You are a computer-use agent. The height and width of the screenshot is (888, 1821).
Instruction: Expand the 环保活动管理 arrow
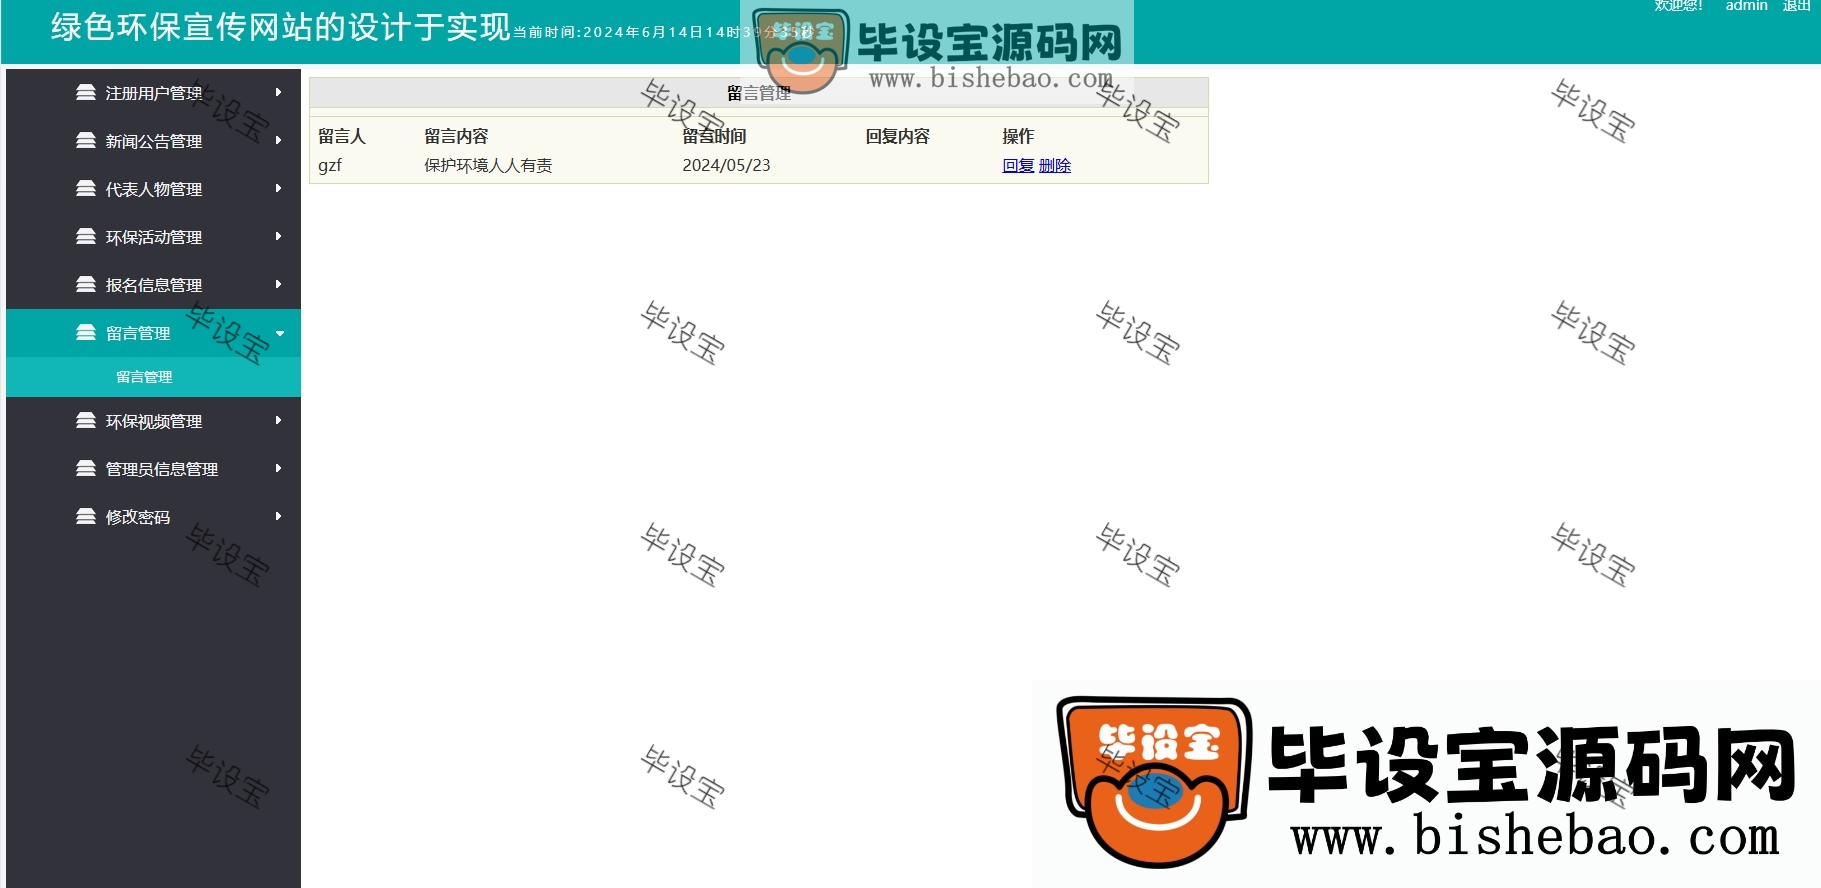(x=278, y=236)
